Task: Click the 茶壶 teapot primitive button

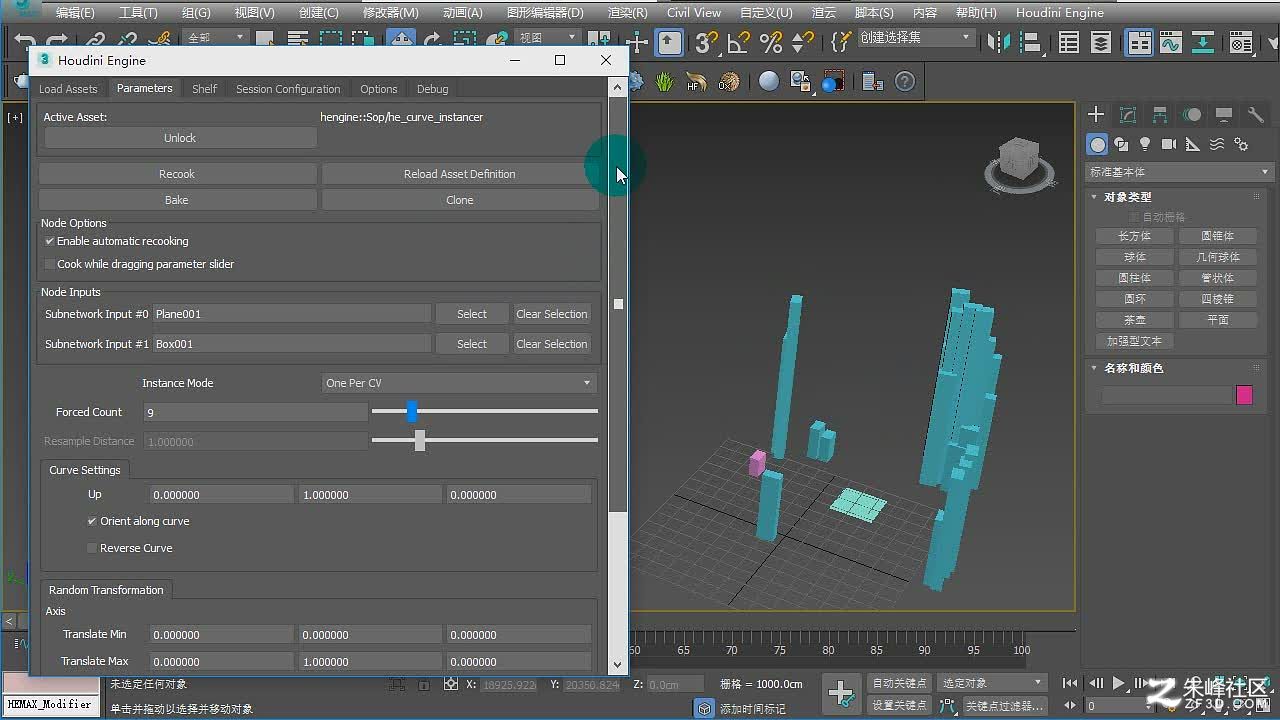Action: [1134, 320]
